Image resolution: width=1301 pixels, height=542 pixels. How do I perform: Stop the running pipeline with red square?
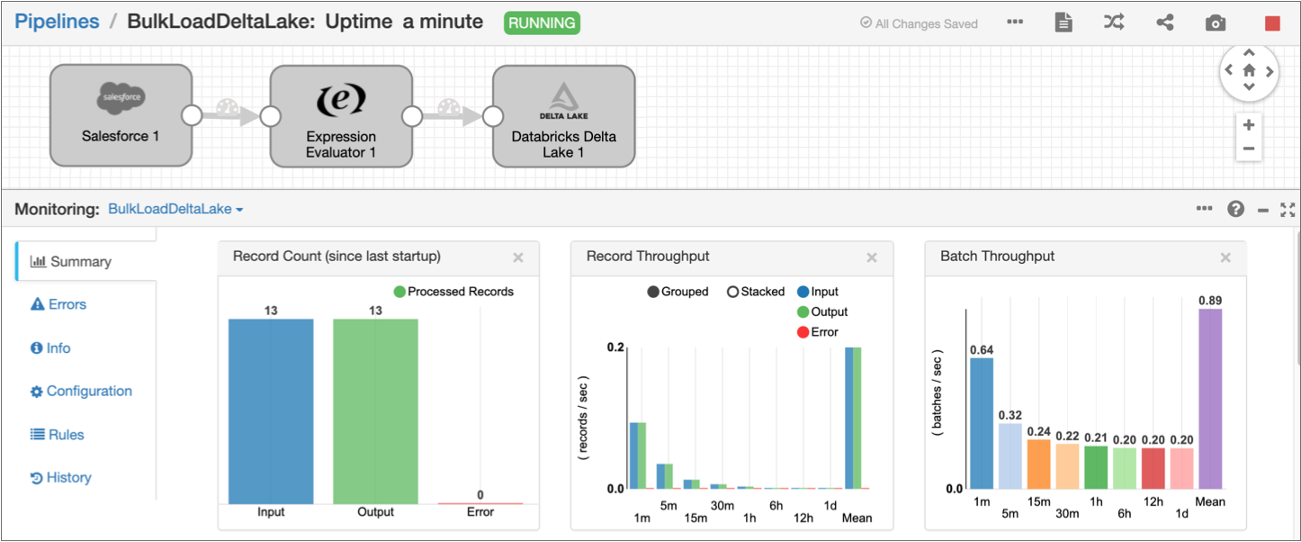(x=1272, y=23)
